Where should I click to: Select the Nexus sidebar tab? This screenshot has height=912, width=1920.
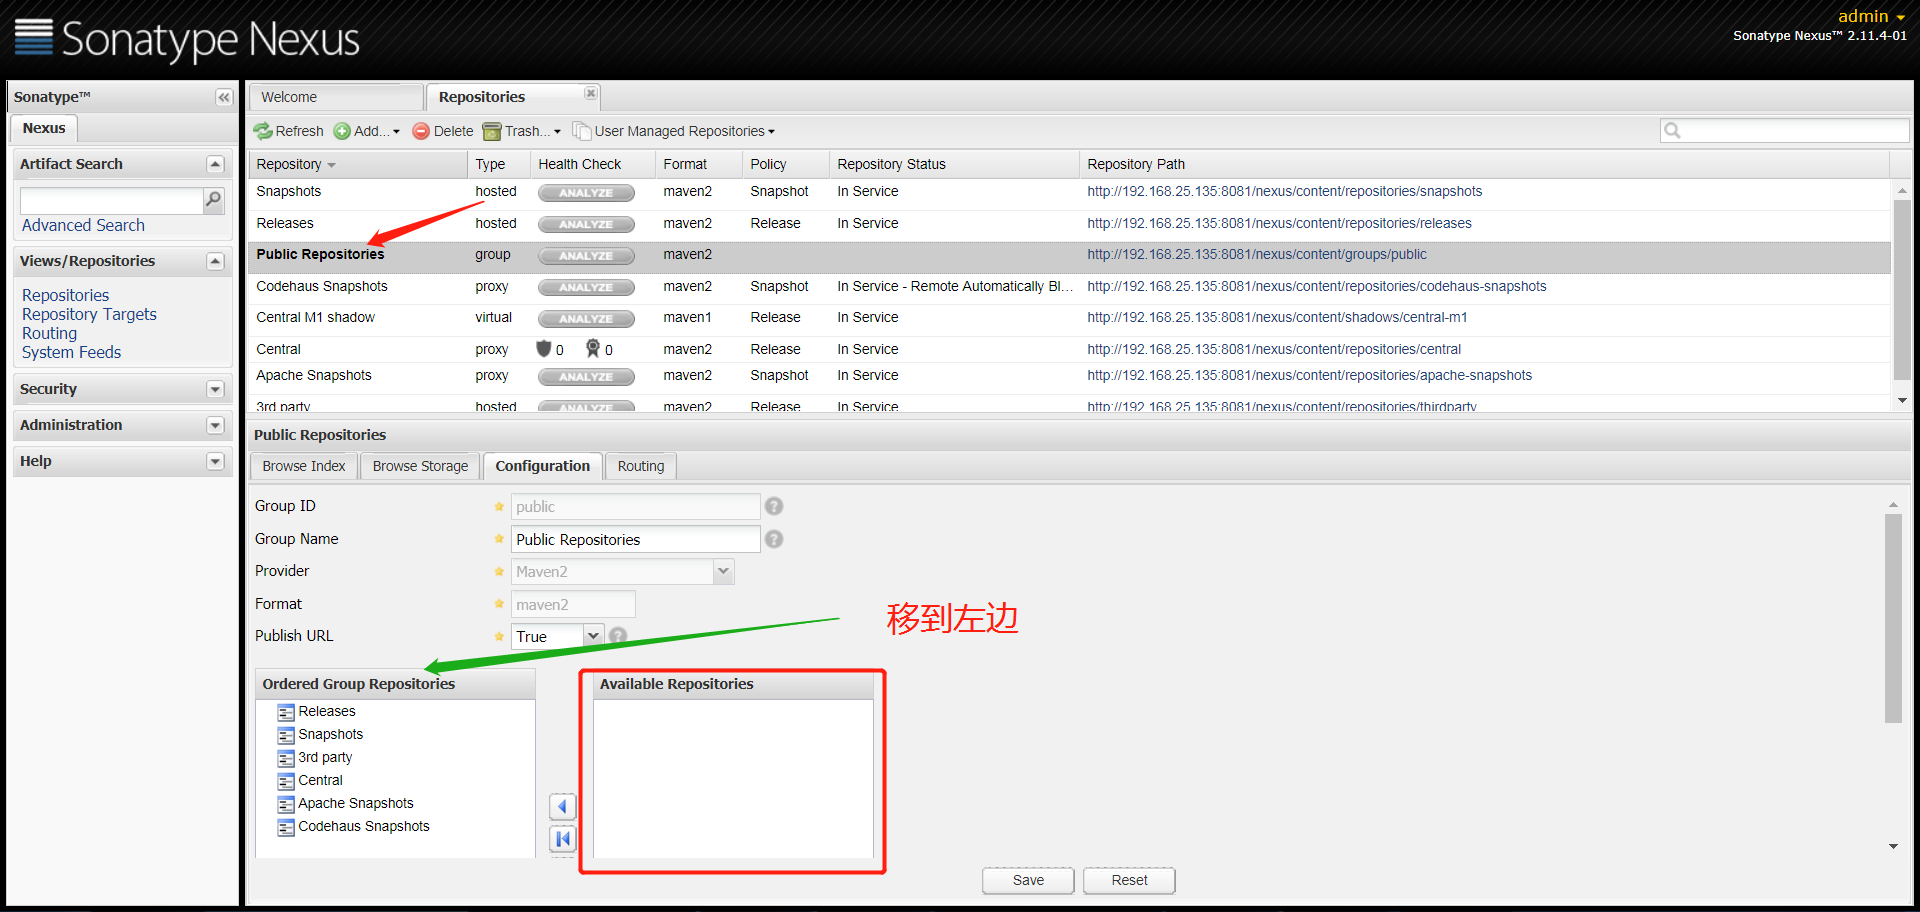(x=44, y=128)
